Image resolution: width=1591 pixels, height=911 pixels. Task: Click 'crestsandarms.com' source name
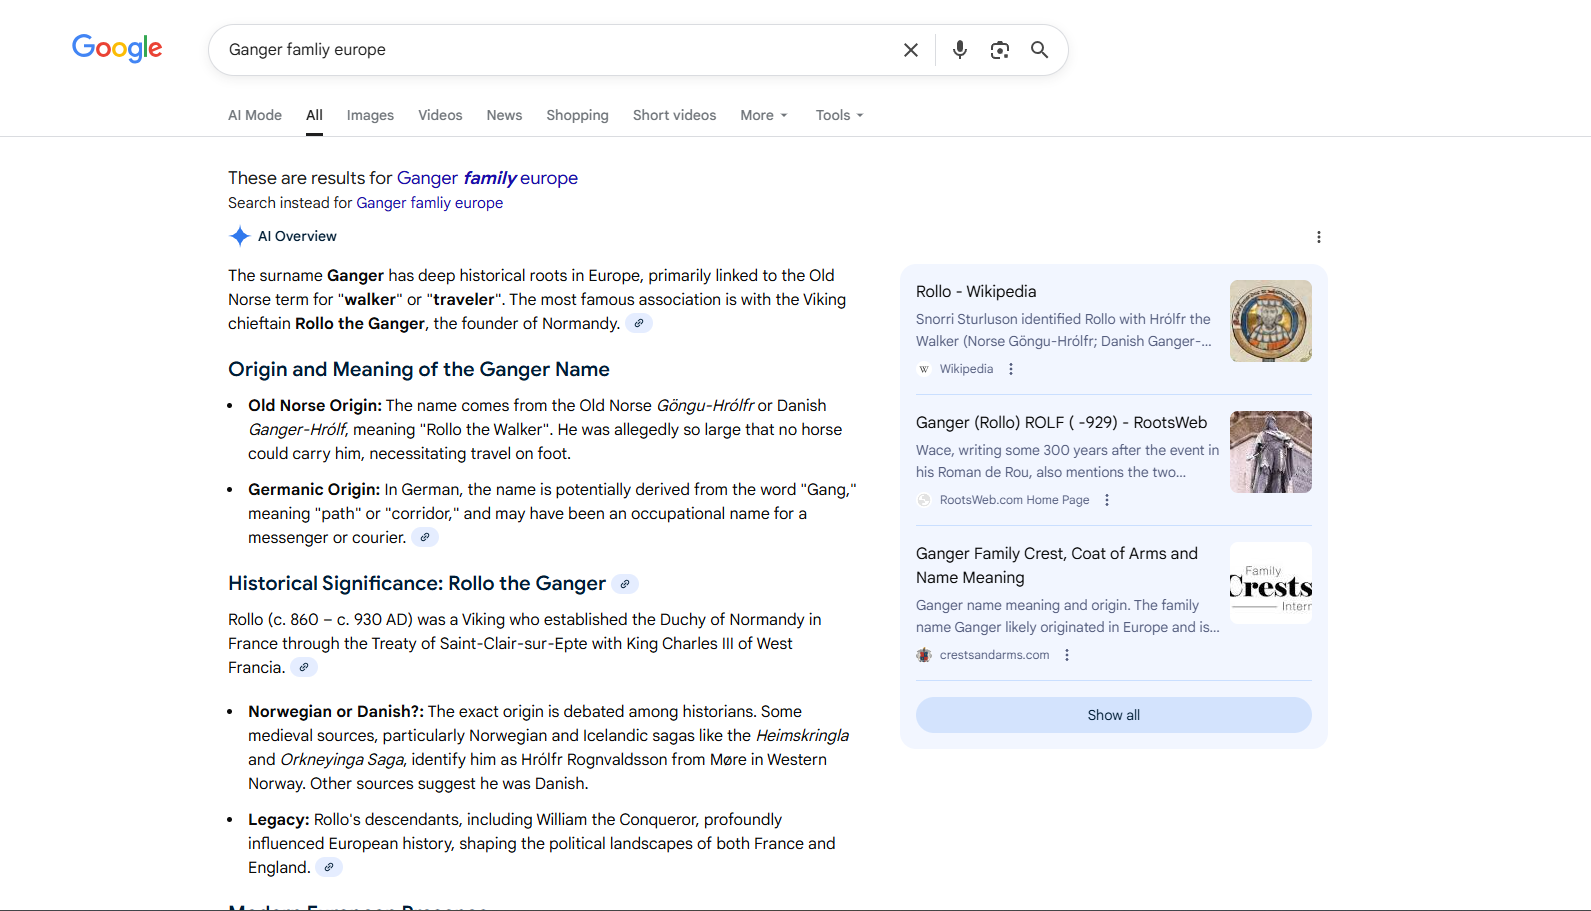(995, 655)
